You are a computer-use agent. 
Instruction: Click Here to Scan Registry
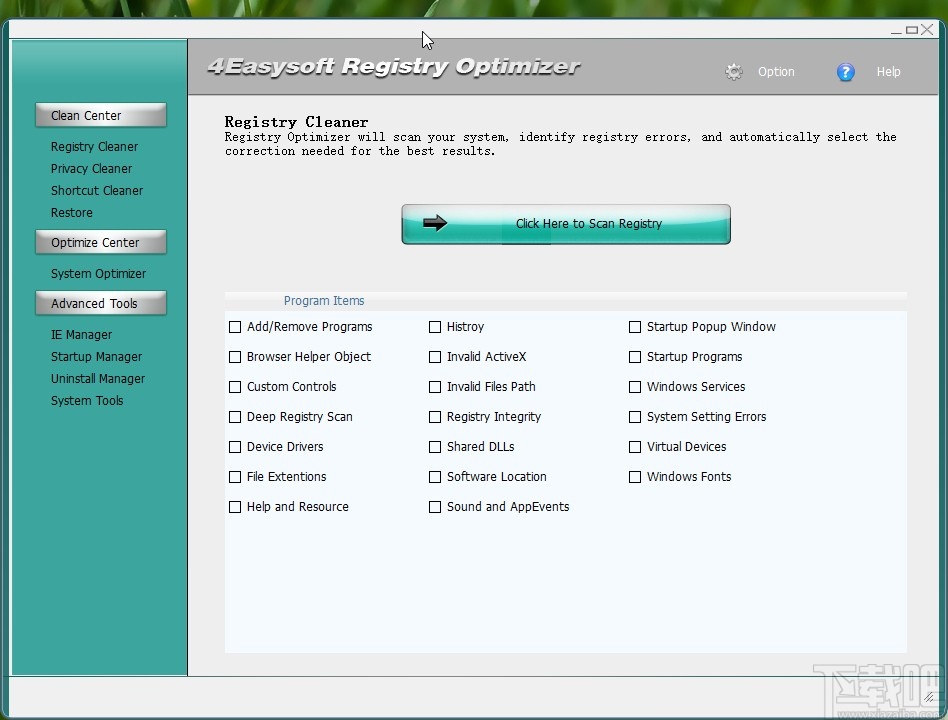(x=566, y=224)
